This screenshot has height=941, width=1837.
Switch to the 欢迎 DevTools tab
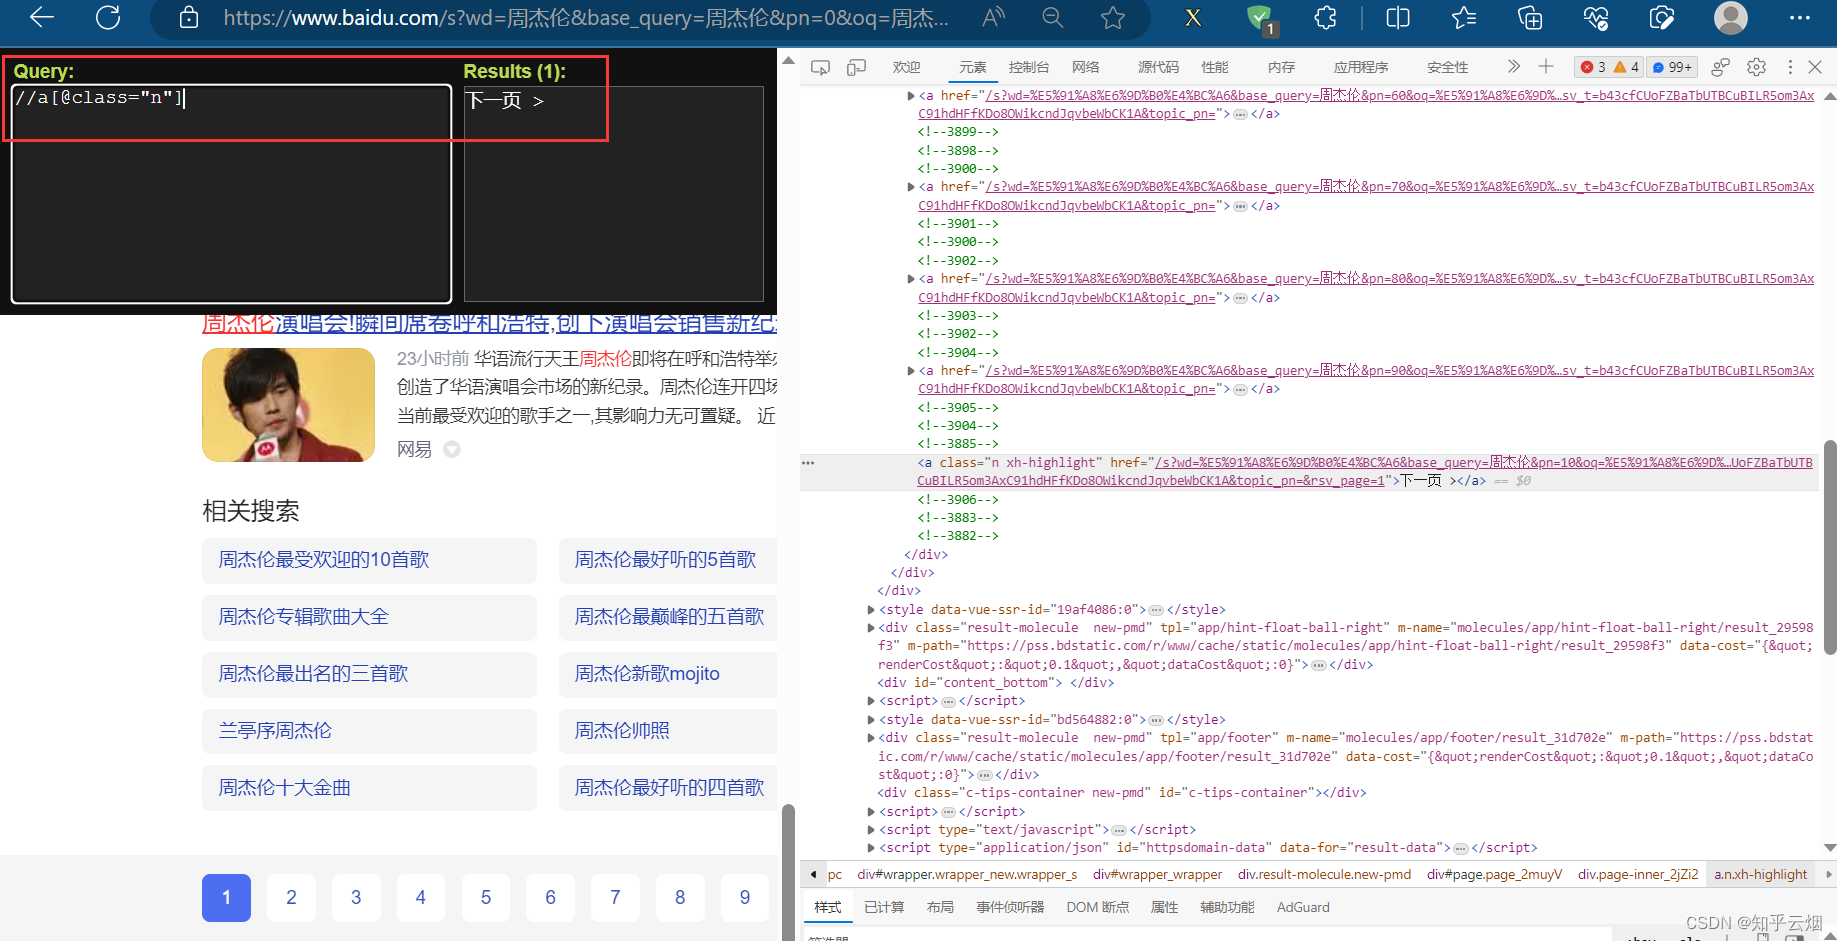[906, 67]
